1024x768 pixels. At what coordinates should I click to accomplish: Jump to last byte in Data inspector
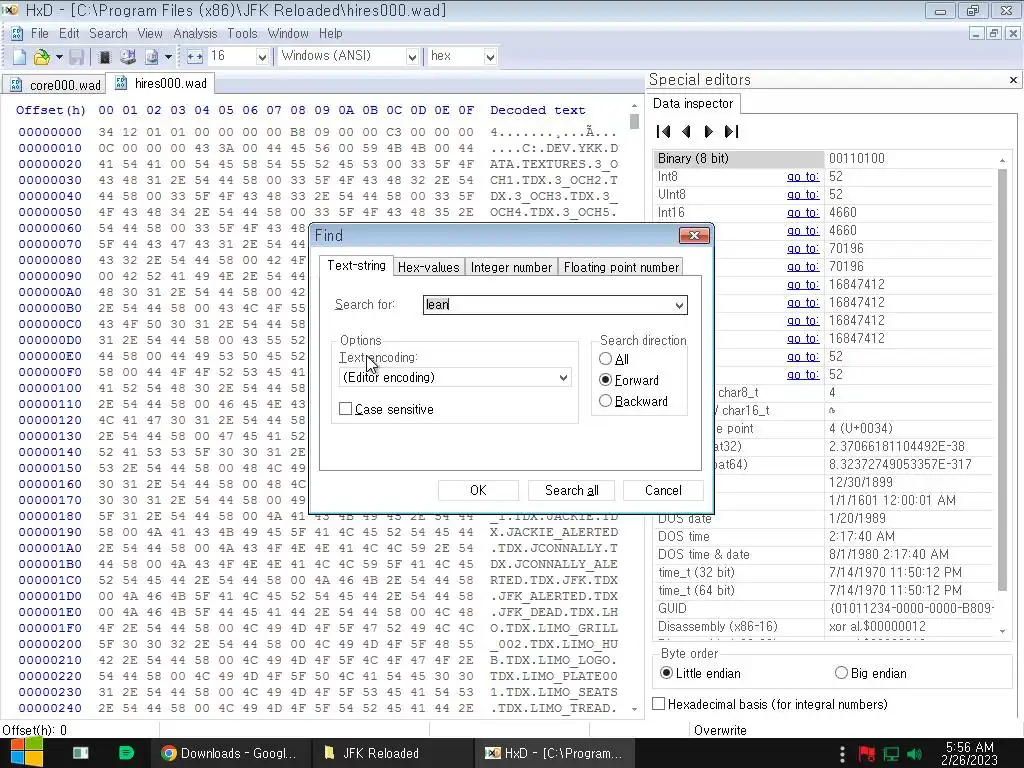(x=731, y=131)
